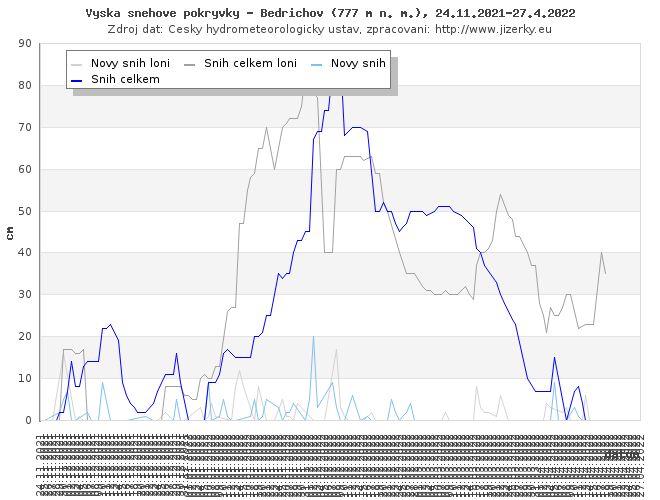Click the light blue new snow spike reaching 20 cm
This screenshot has width=660, height=500.
[313, 338]
